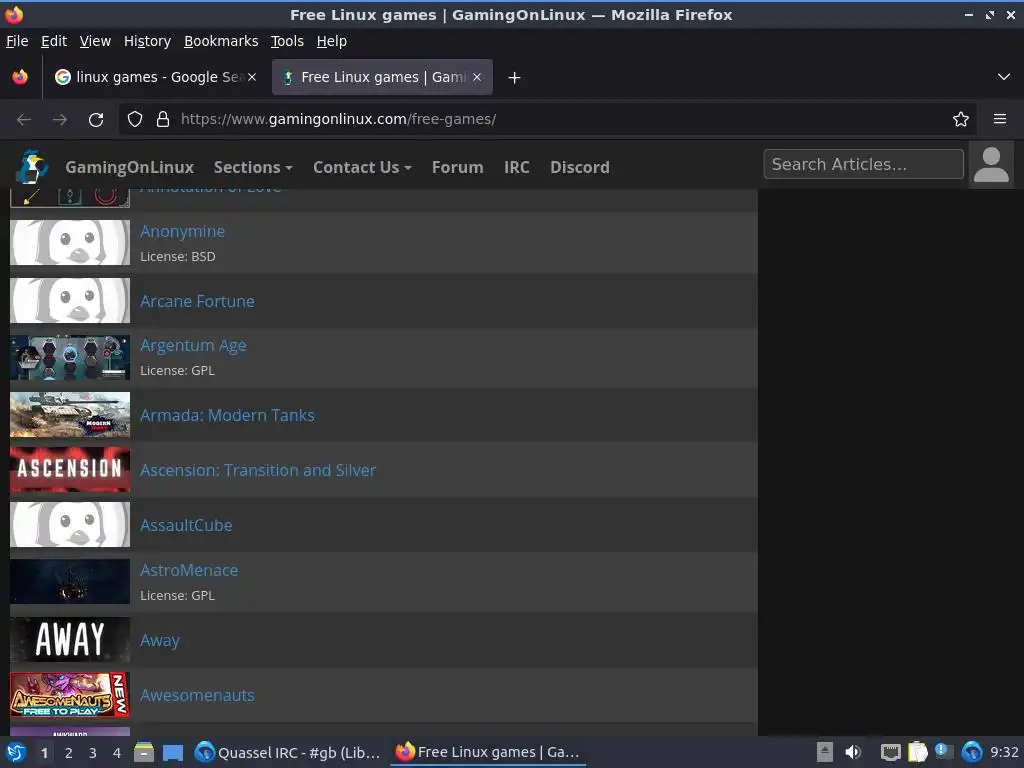Switch to workspace 3 in taskbar
1024x768 pixels.
click(x=92, y=753)
